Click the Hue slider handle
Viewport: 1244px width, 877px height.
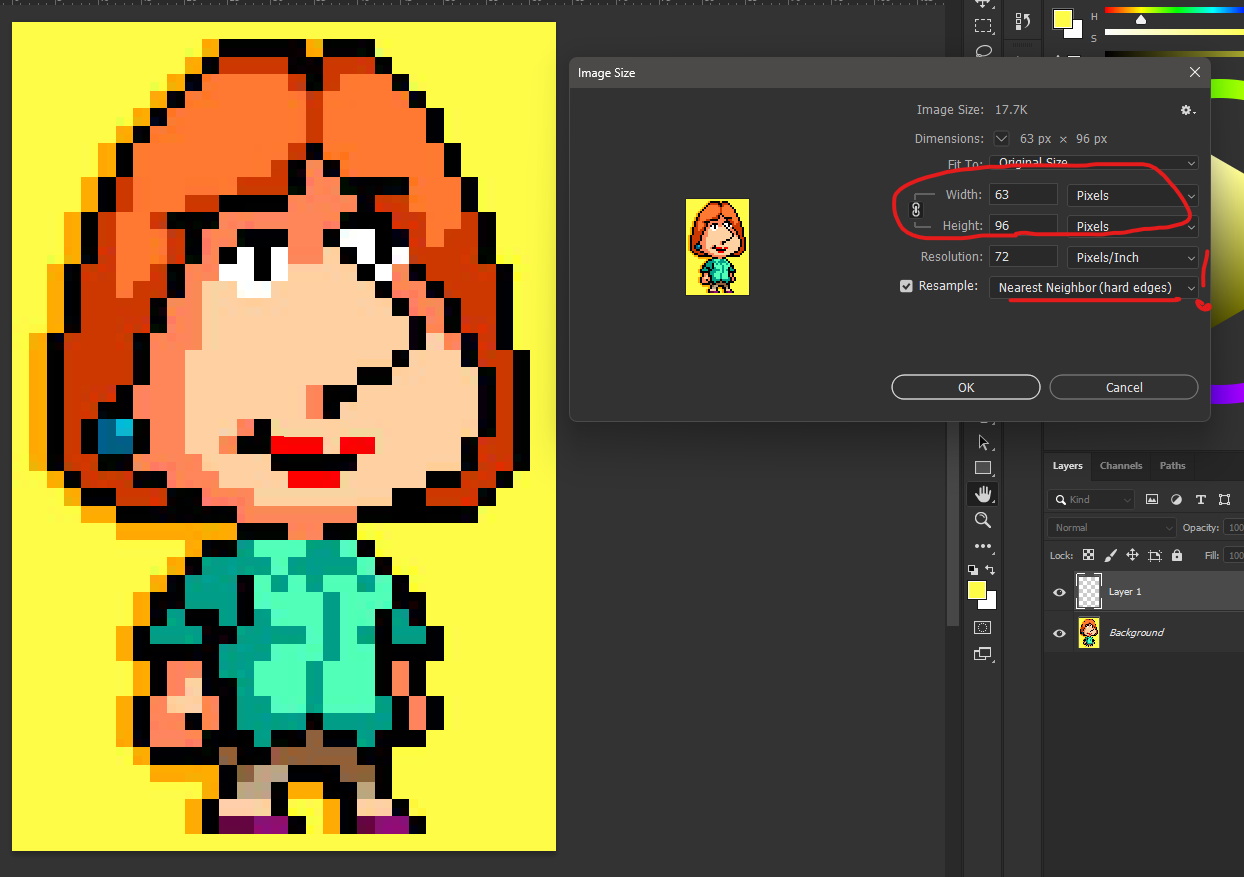tap(1141, 19)
